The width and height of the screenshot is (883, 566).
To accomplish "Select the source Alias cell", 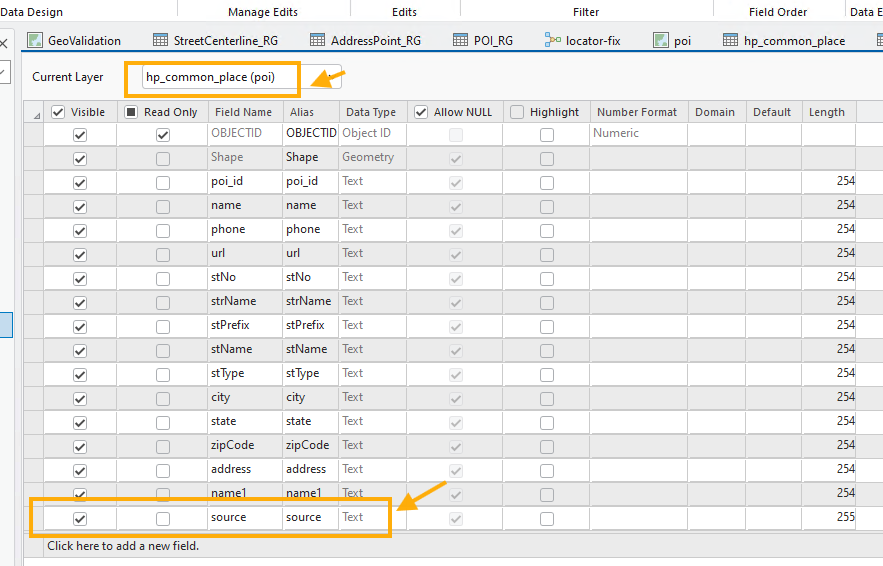I will [310, 518].
